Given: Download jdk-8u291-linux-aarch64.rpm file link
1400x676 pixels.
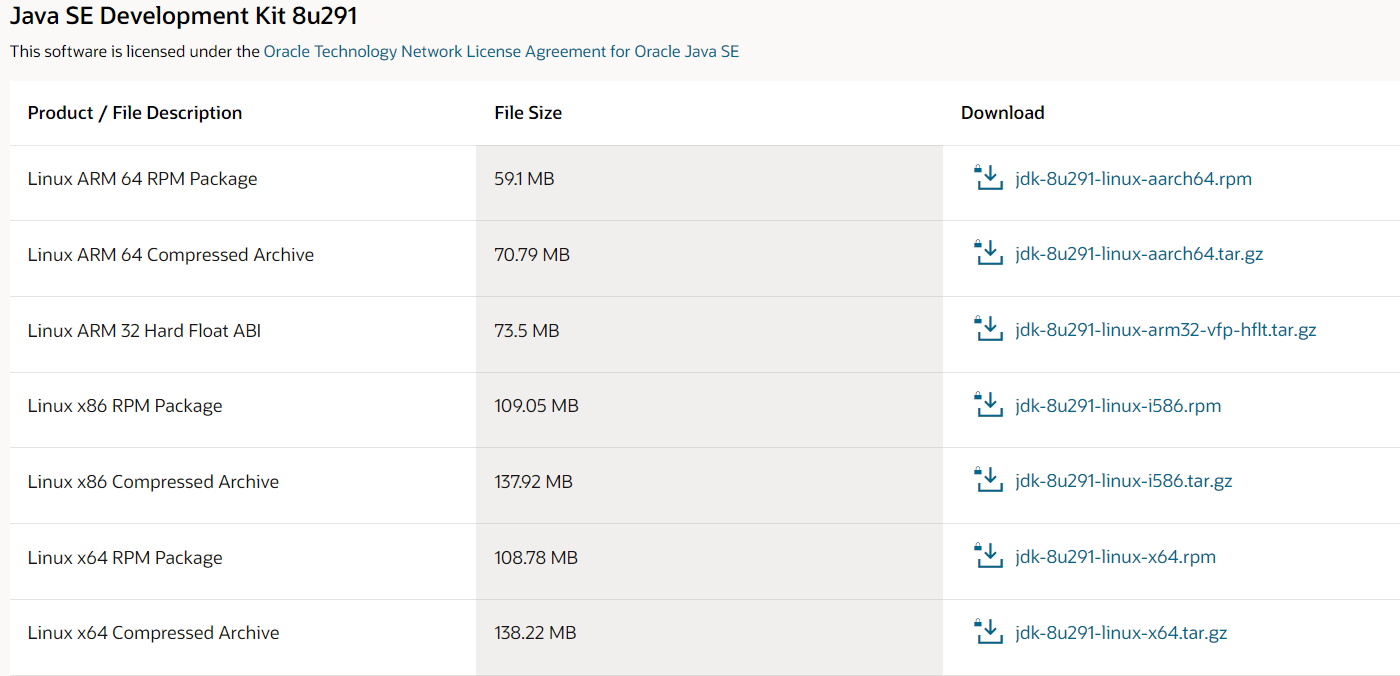Looking at the screenshot, I should pos(1133,179).
